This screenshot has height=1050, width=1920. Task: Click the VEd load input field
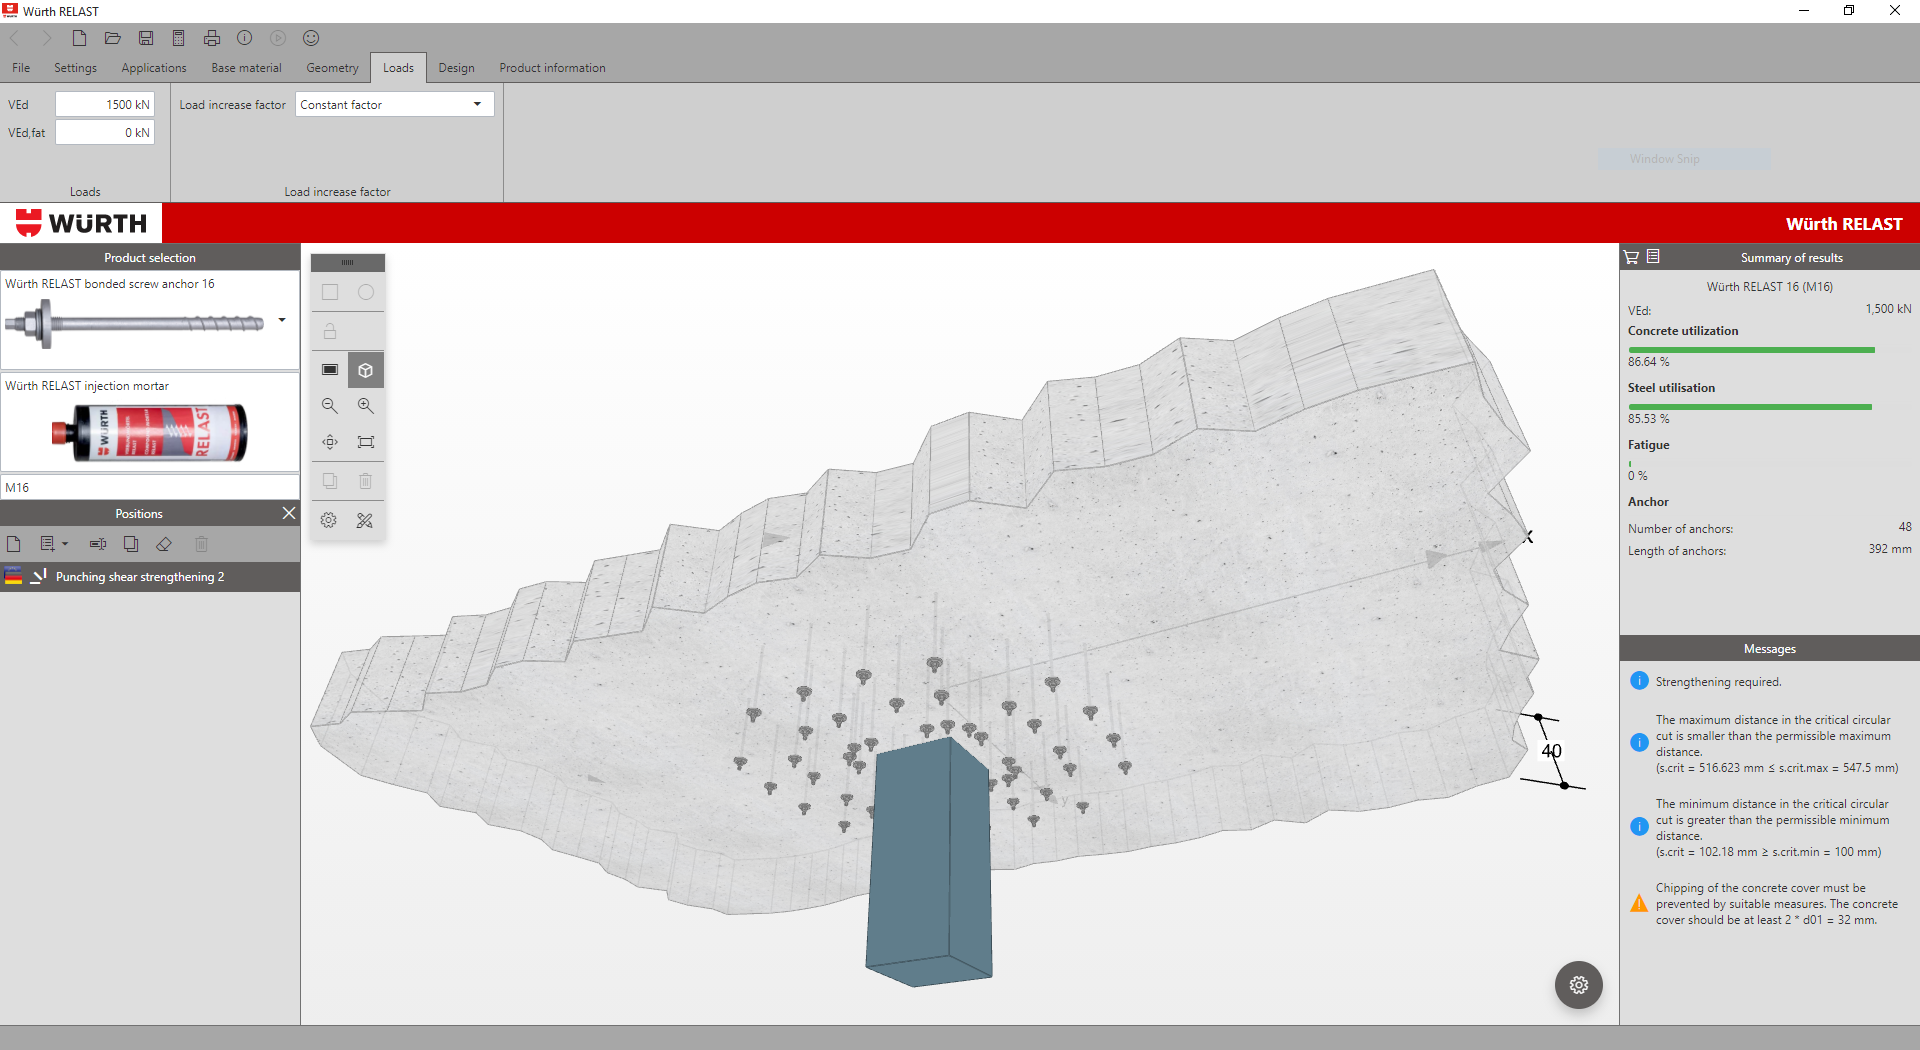click(x=105, y=105)
